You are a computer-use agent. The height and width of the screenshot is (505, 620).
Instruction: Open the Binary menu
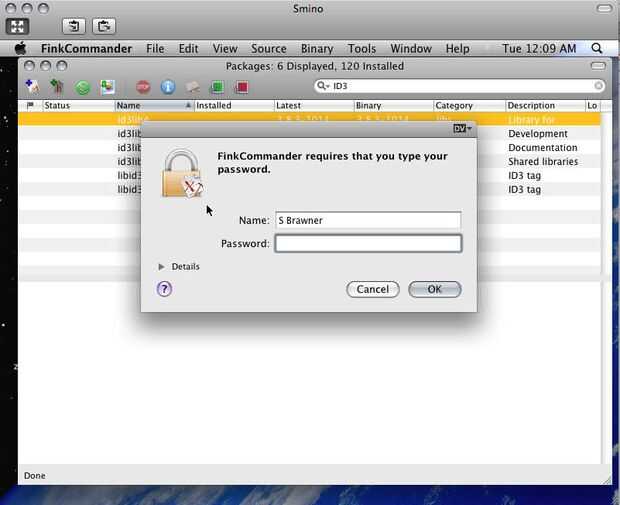tap(317, 49)
